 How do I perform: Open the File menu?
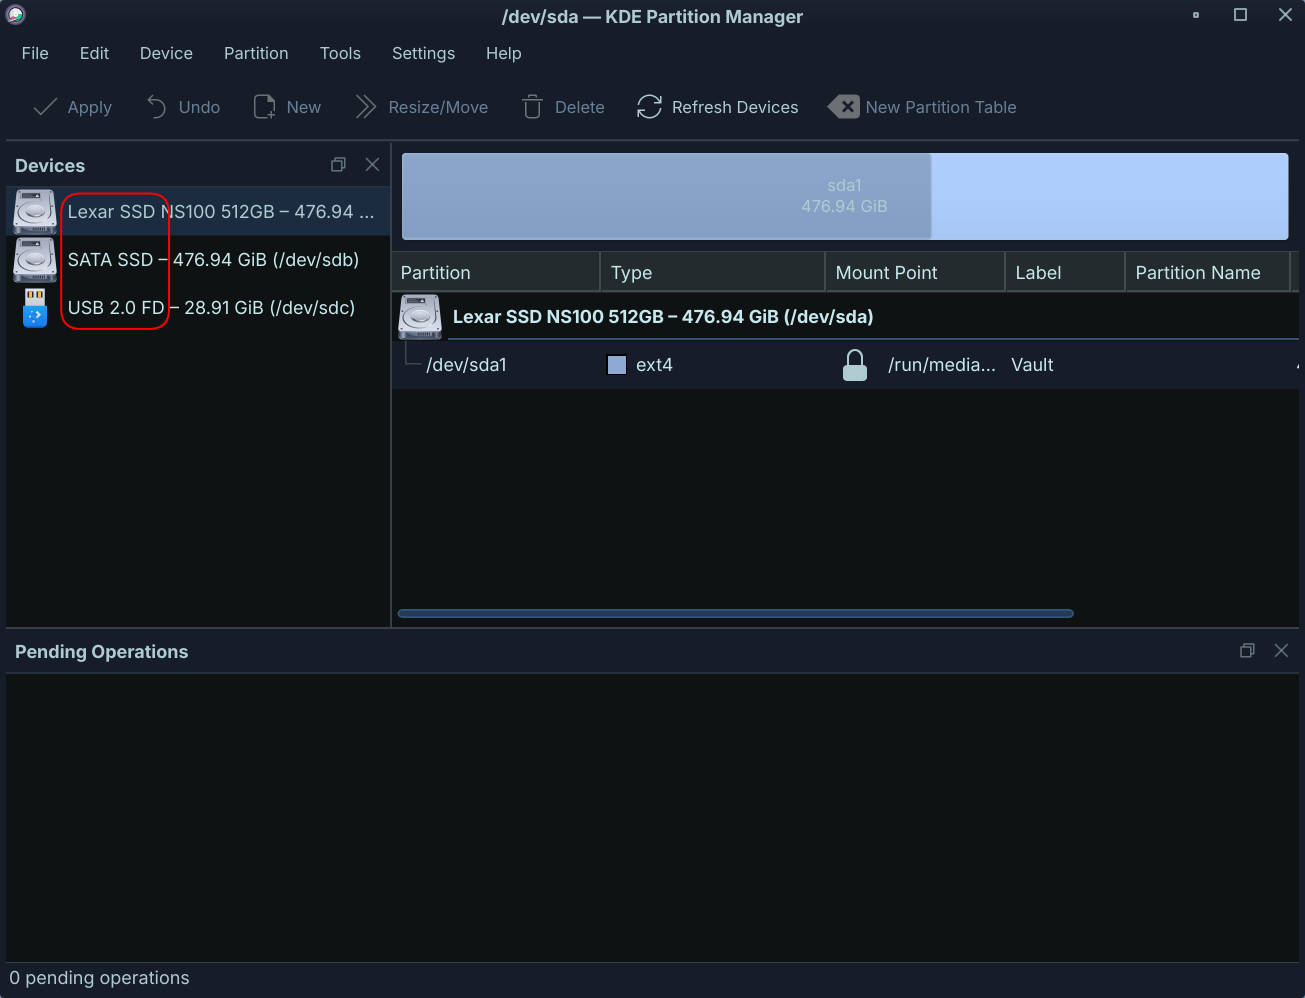click(35, 53)
